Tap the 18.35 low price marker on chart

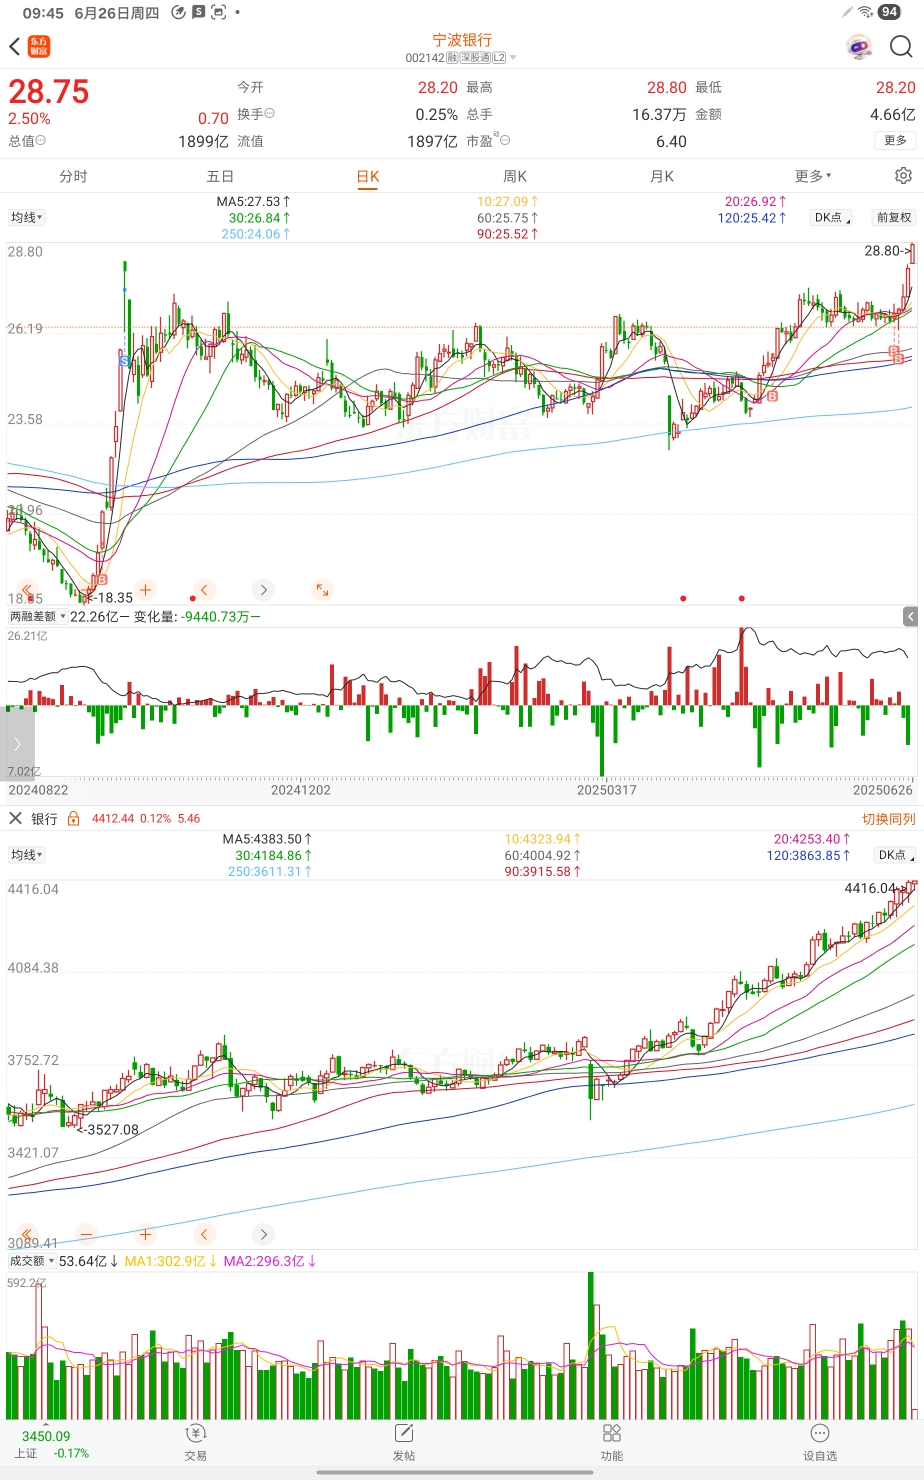click(108, 598)
